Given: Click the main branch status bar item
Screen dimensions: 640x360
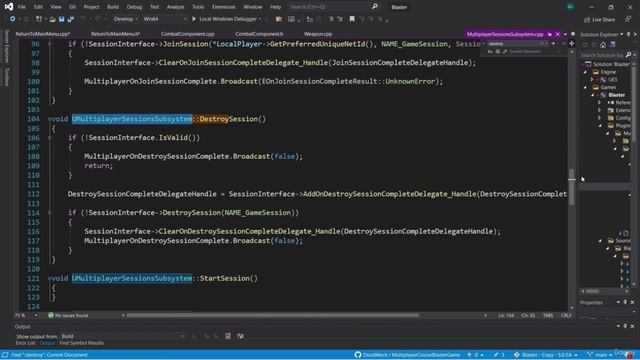Looking at the screenshot, I should pyautogui.click(x=598, y=355).
